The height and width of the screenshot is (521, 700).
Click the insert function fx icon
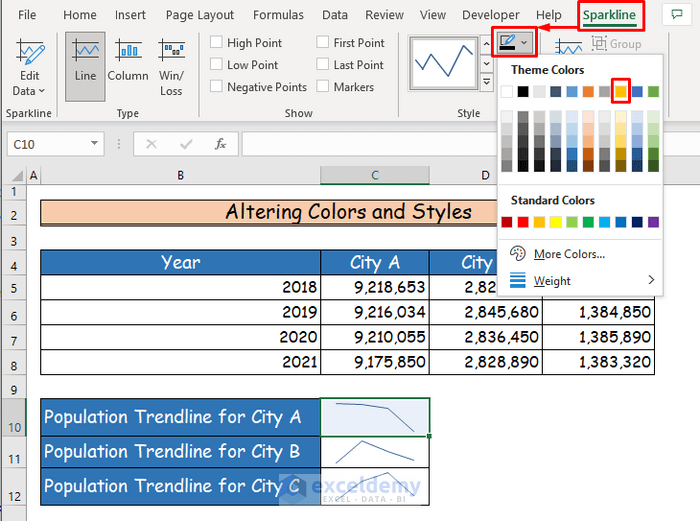point(220,144)
